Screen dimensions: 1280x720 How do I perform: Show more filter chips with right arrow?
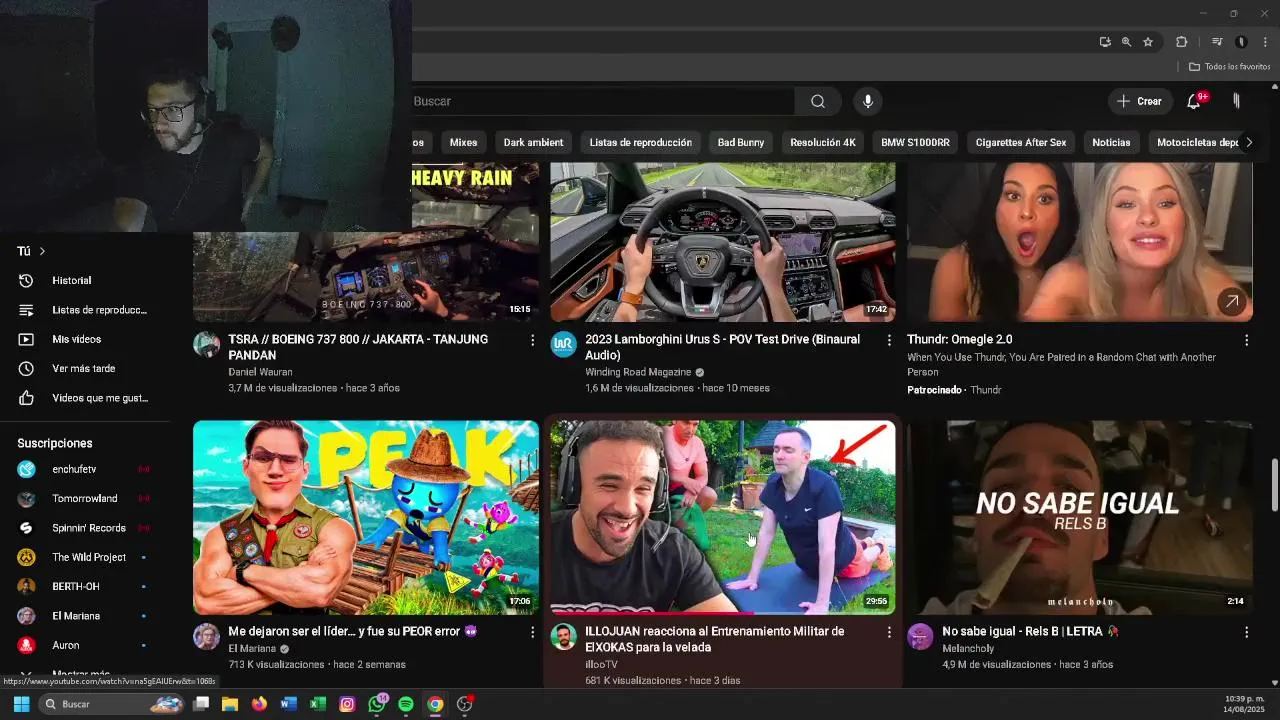[x=1248, y=142]
